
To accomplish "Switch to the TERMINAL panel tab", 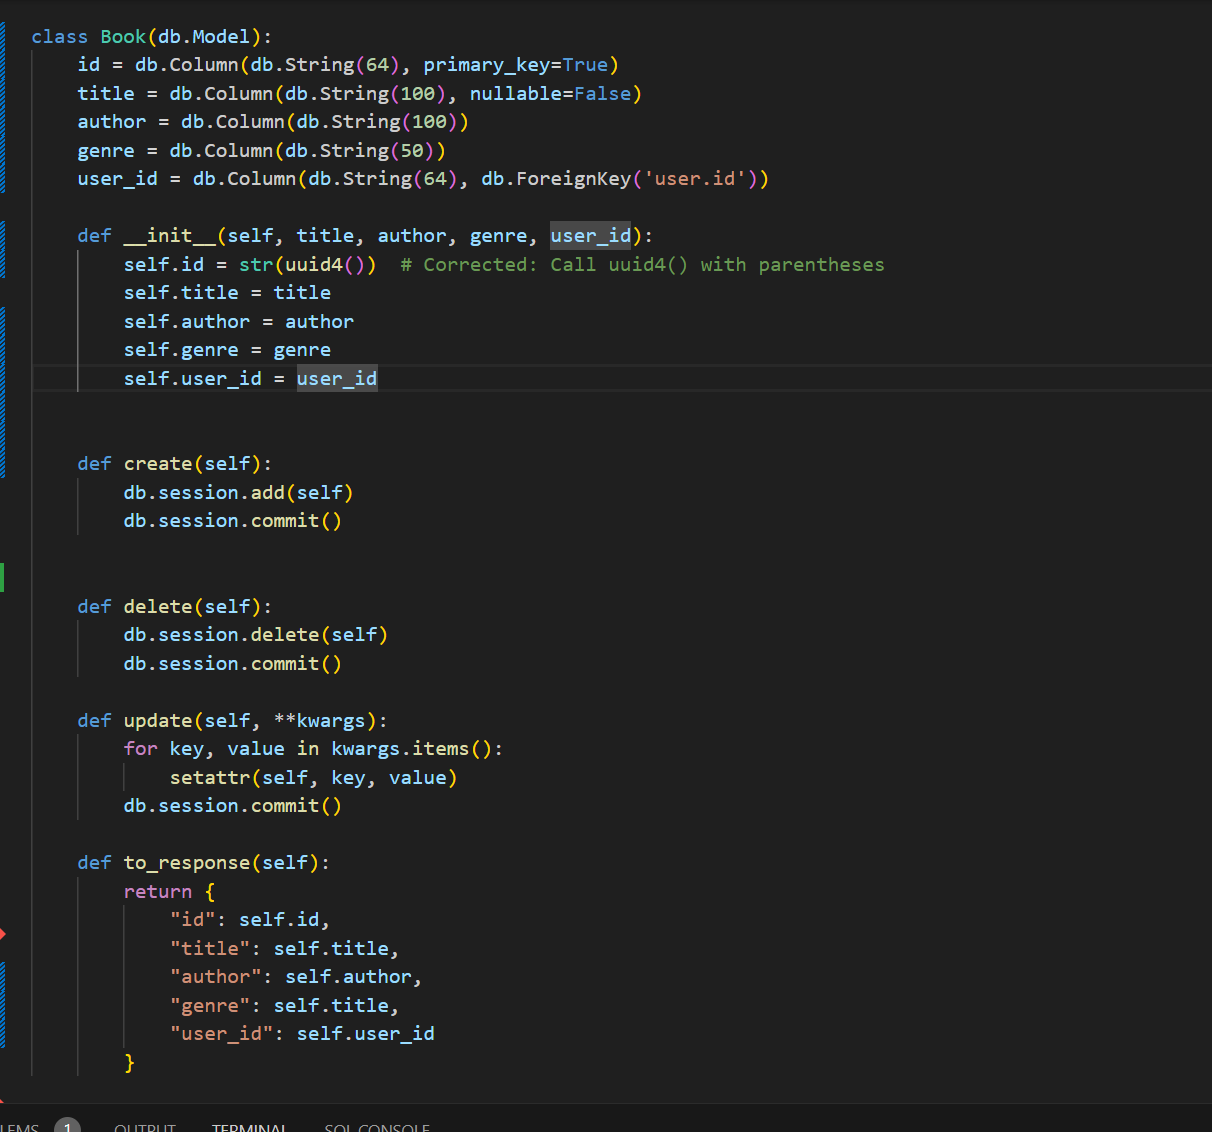I will point(250,1127).
